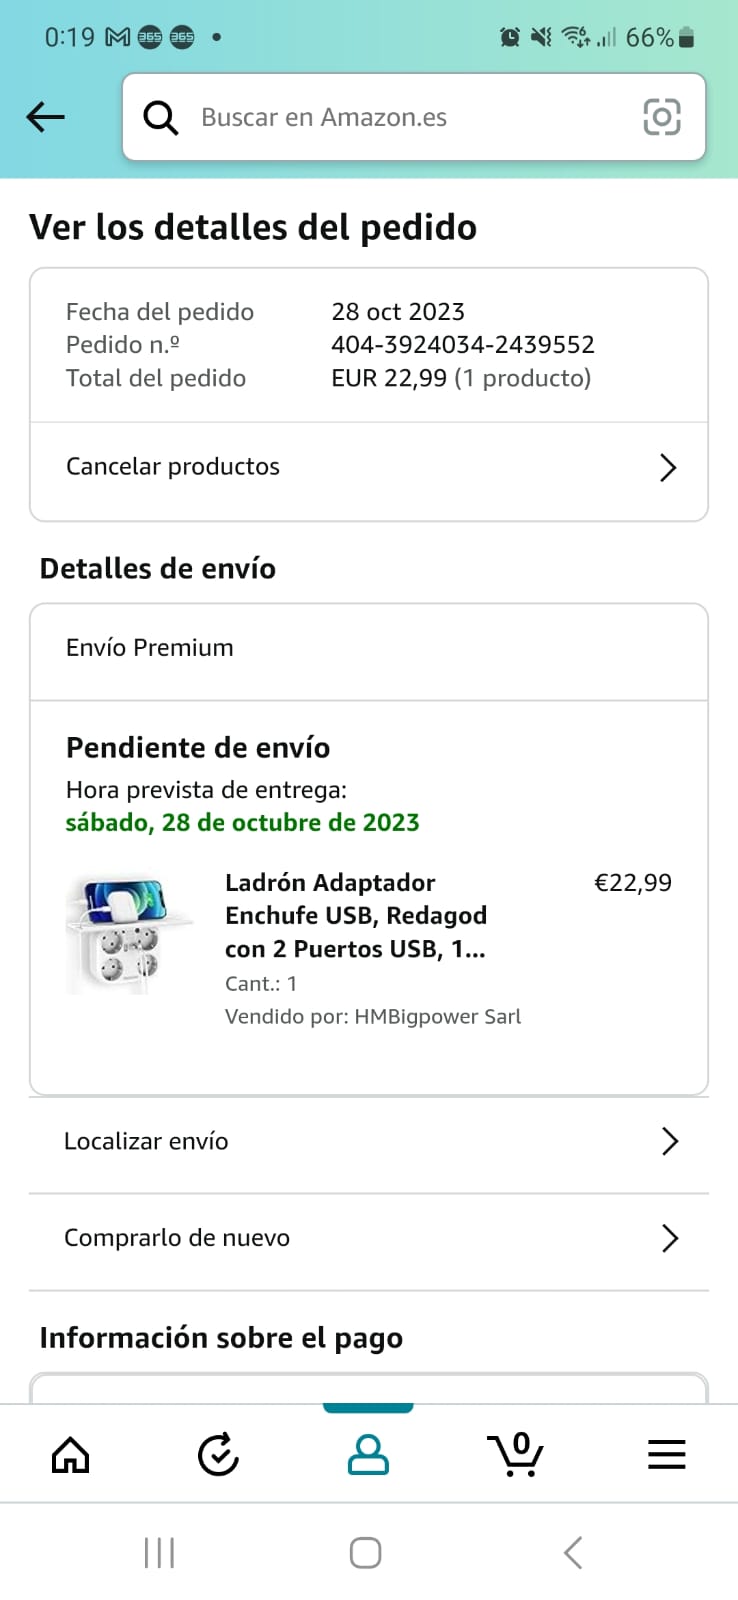Expand the Localizar envío chevron

click(x=669, y=1141)
